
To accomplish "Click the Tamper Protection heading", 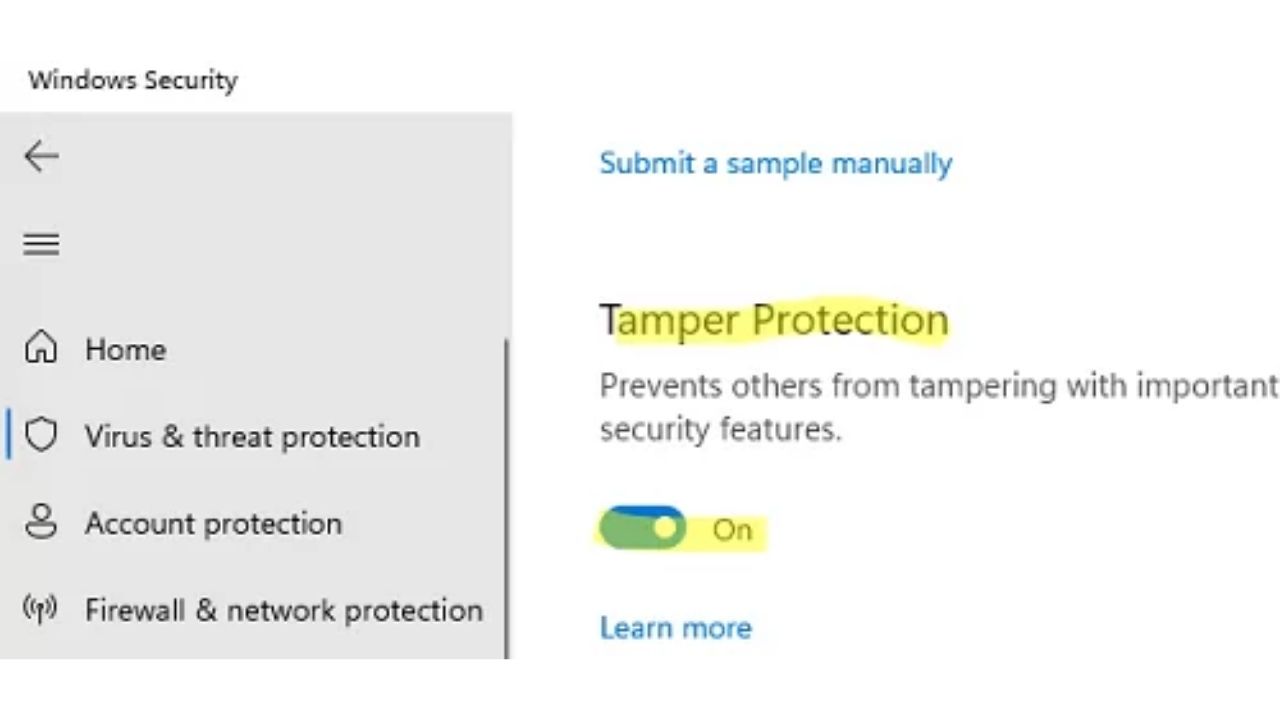I will point(774,320).
